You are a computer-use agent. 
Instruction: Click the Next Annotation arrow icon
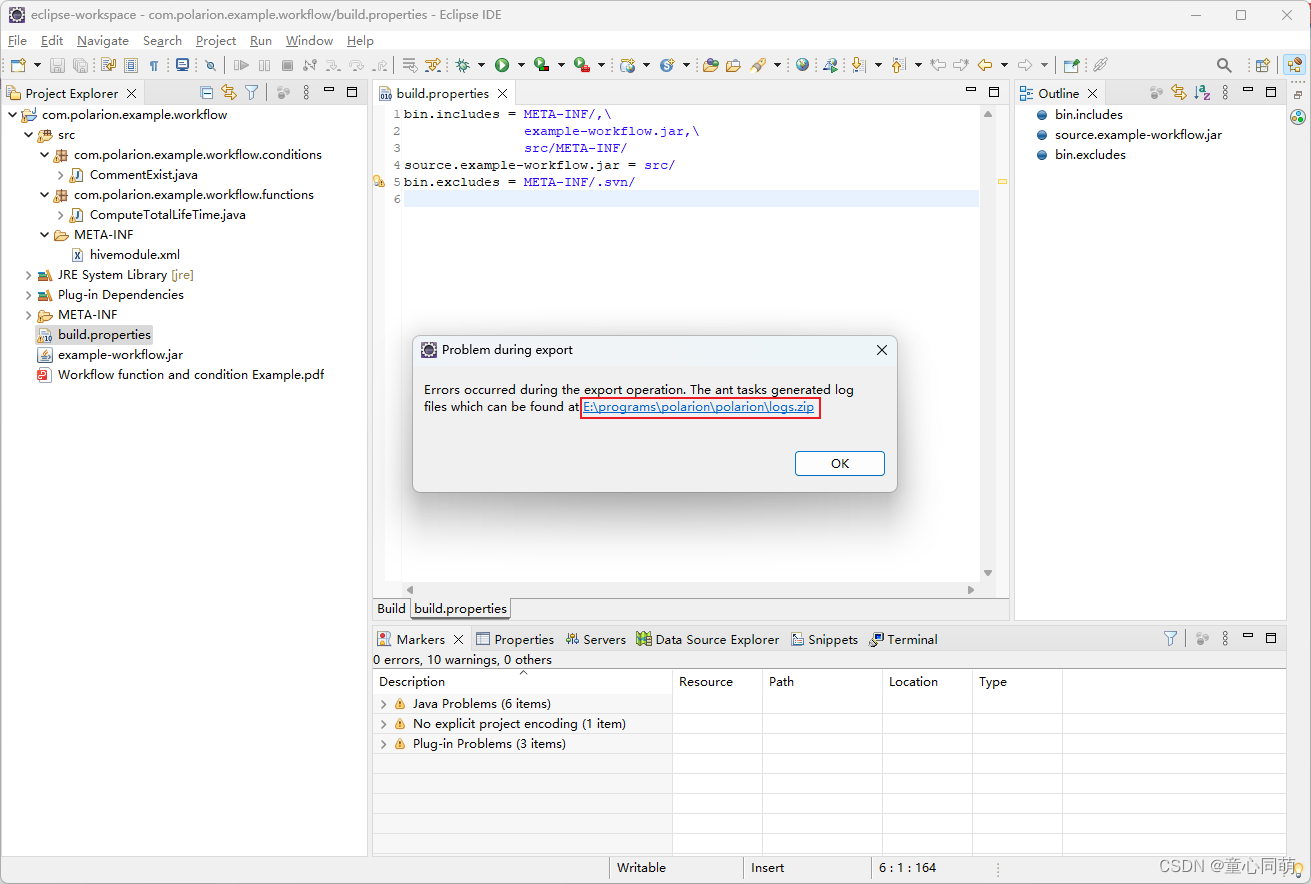pyautogui.click(x=858, y=65)
